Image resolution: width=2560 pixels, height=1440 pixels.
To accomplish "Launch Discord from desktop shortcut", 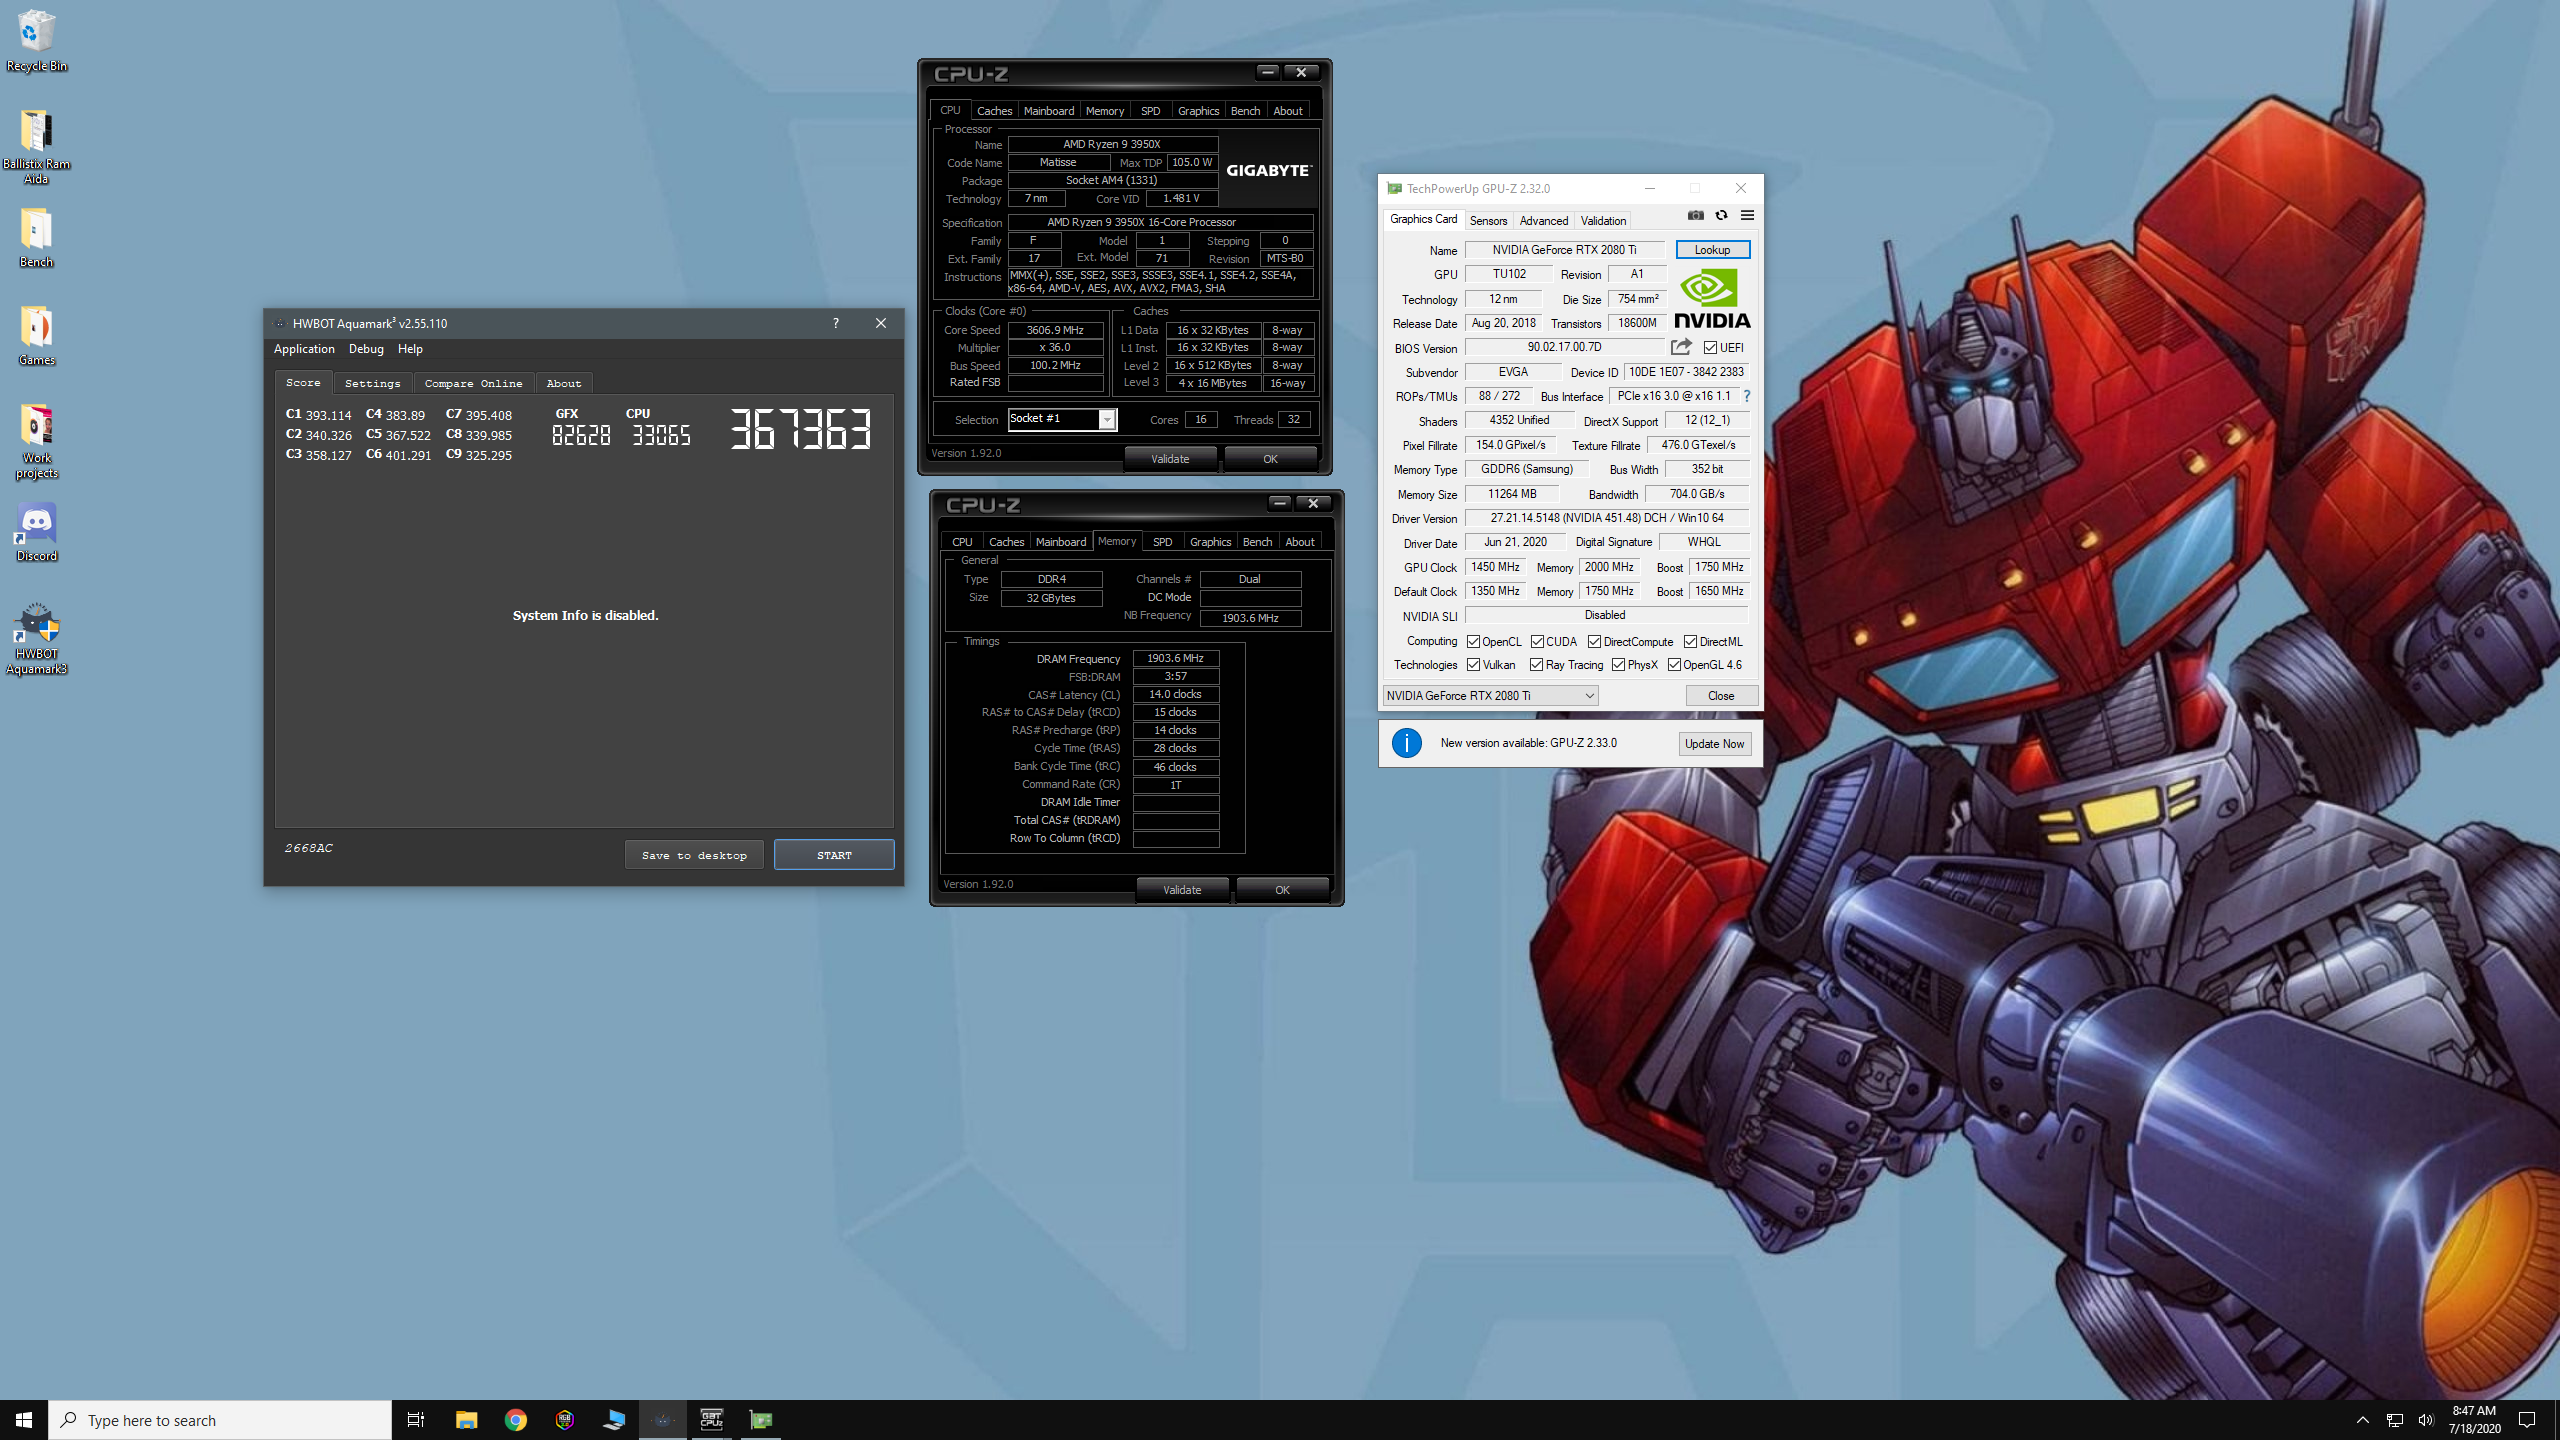I will pyautogui.click(x=36, y=532).
